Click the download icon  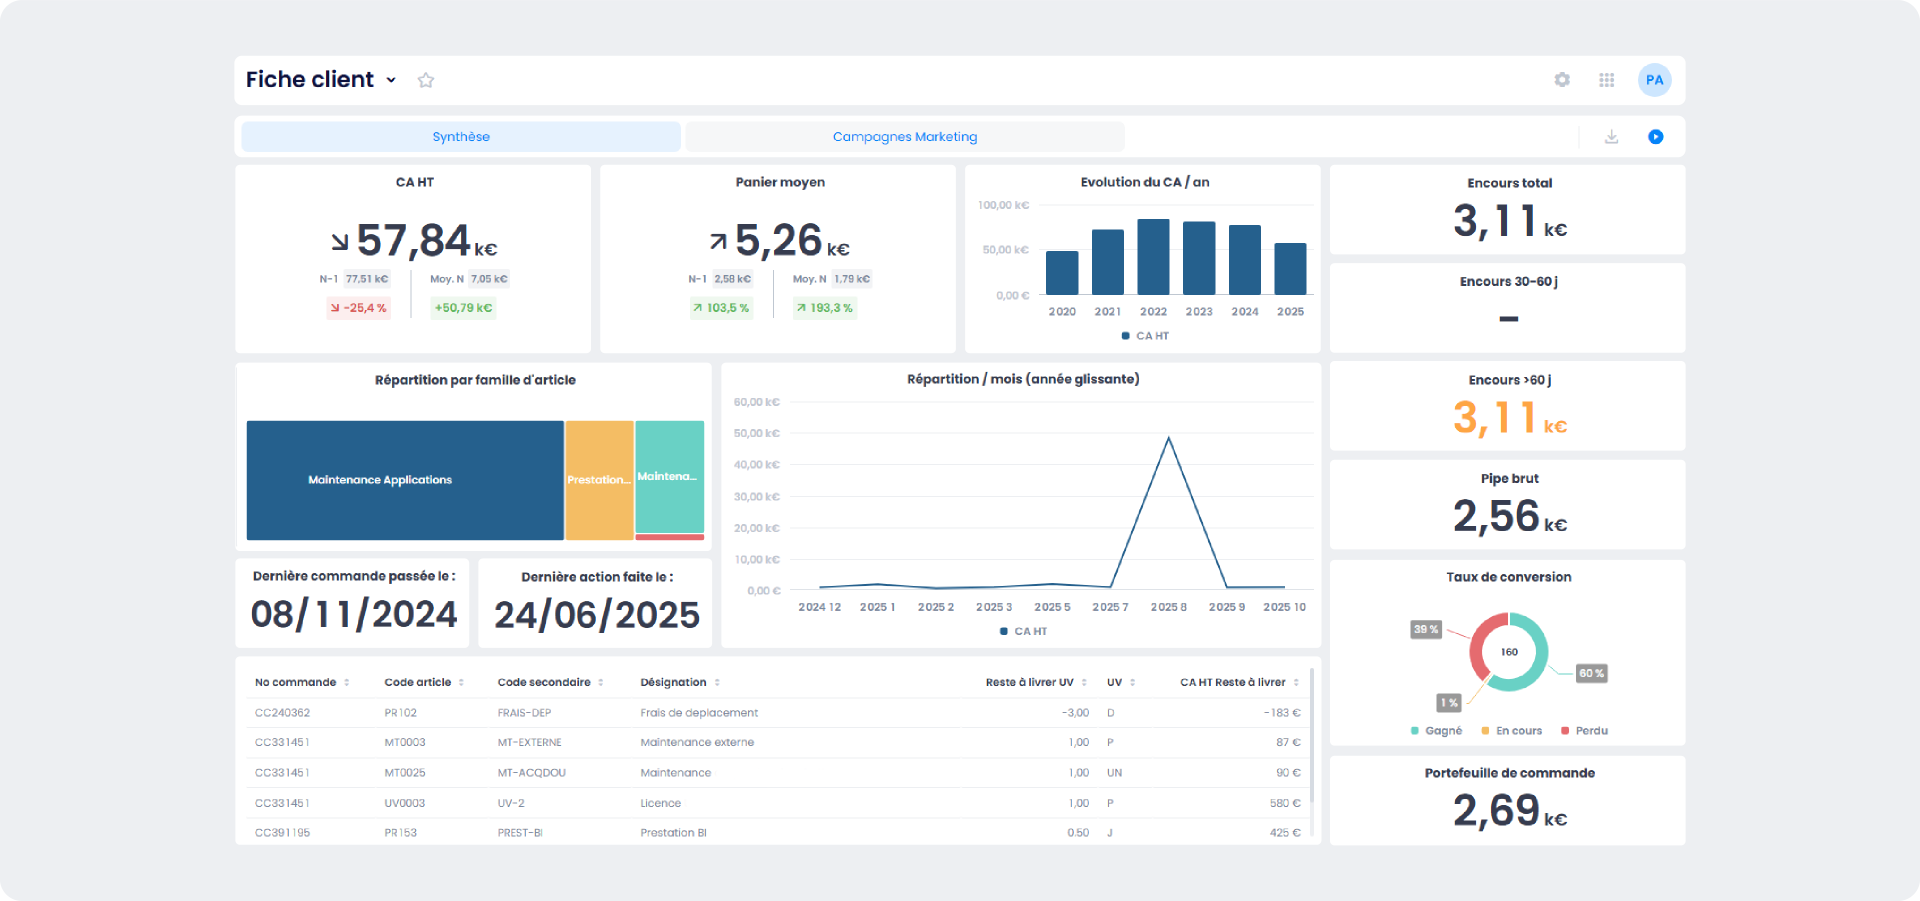[x=1611, y=137]
